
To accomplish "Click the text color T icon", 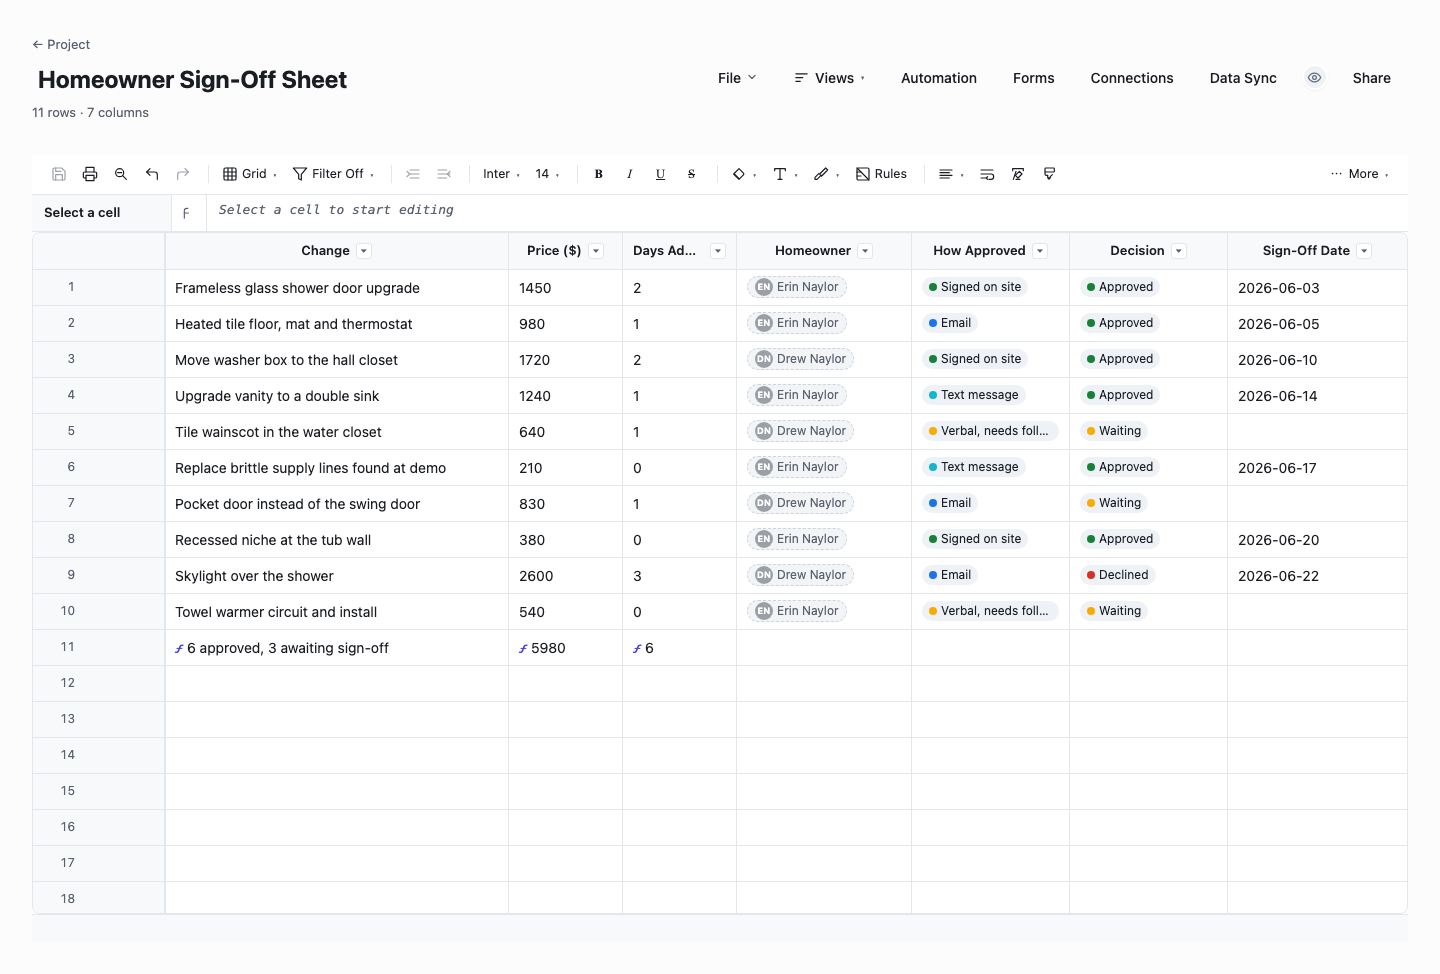I will 780,174.
